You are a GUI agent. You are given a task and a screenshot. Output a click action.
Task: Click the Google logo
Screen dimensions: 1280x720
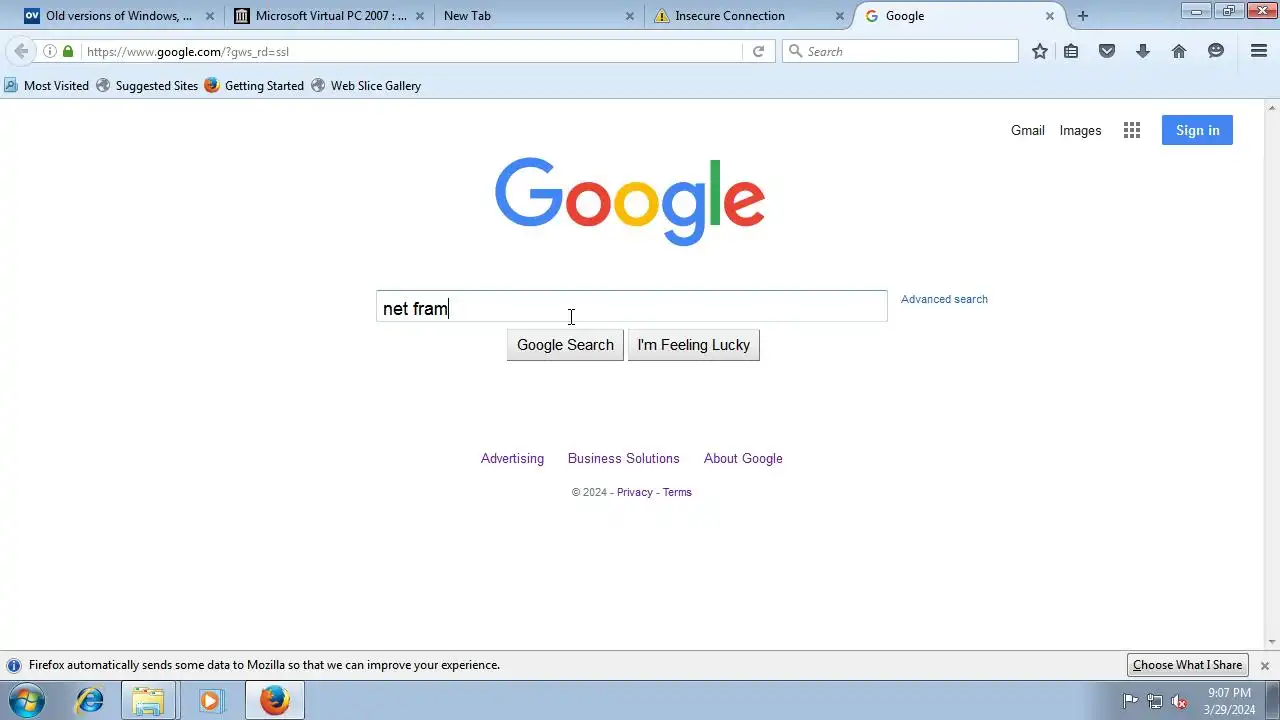pos(630,201)
